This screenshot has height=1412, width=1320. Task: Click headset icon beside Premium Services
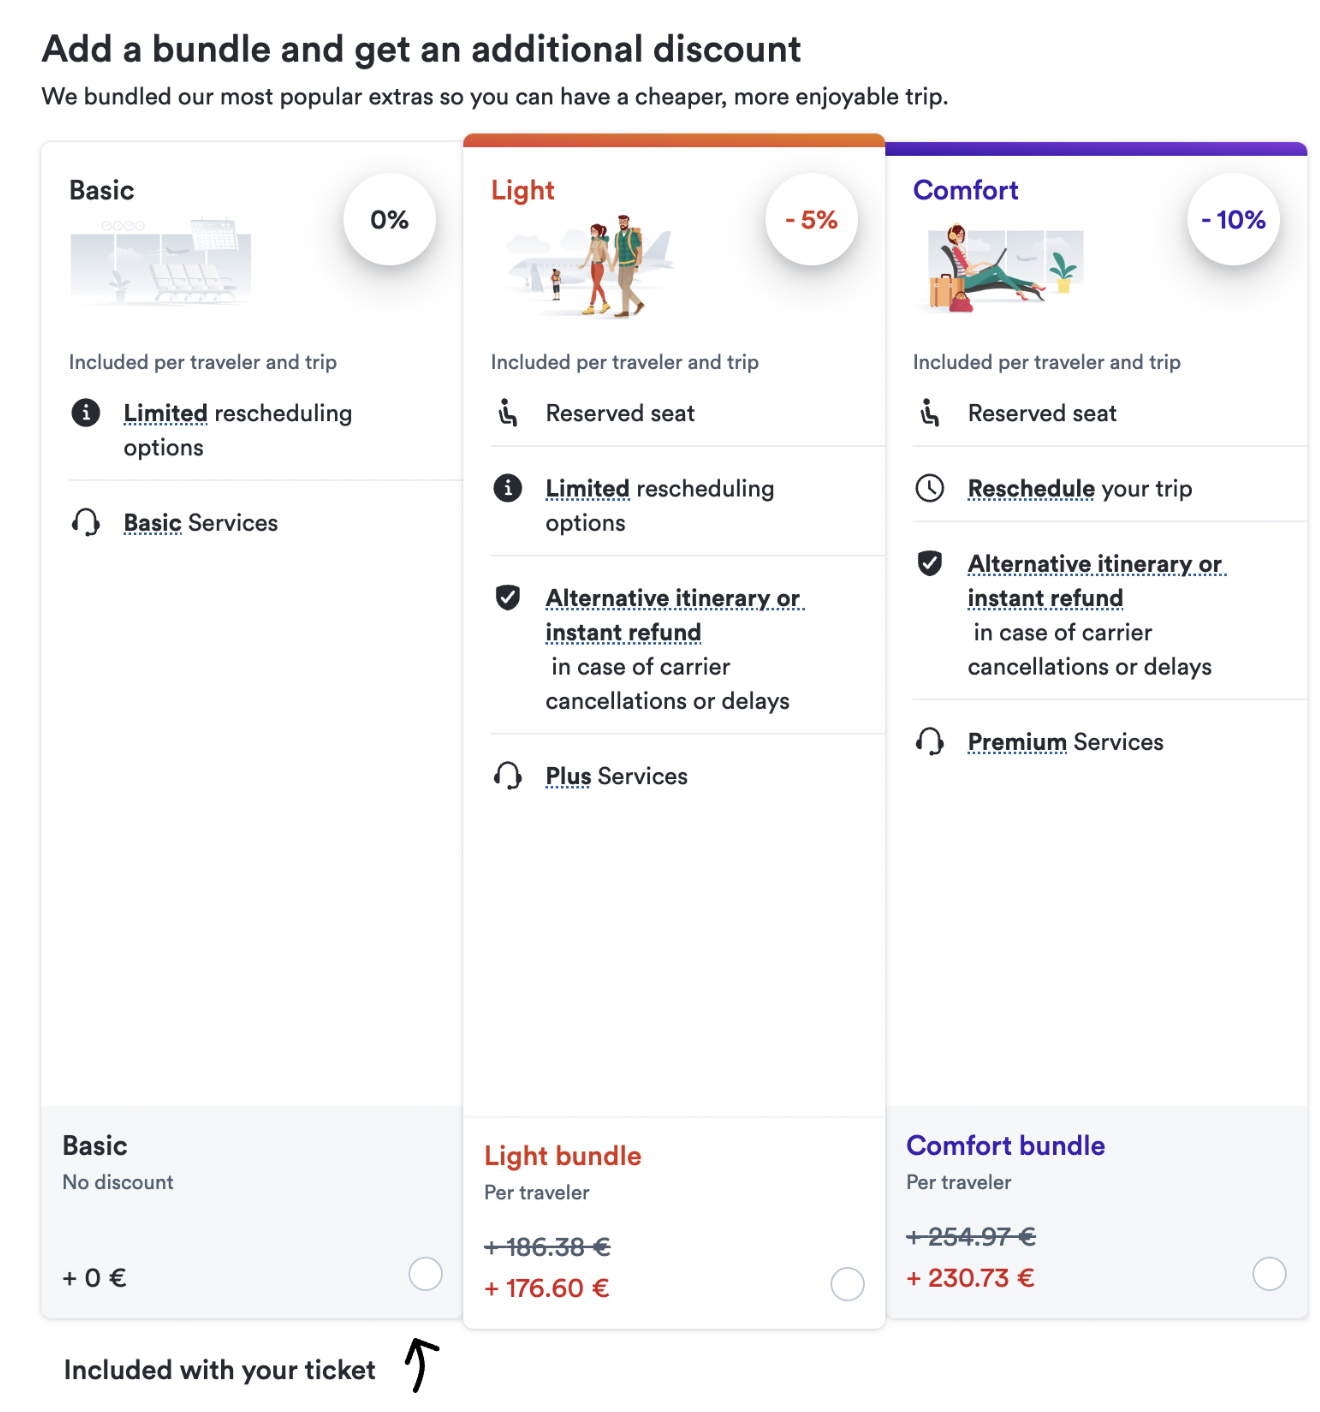pos(930,741)
